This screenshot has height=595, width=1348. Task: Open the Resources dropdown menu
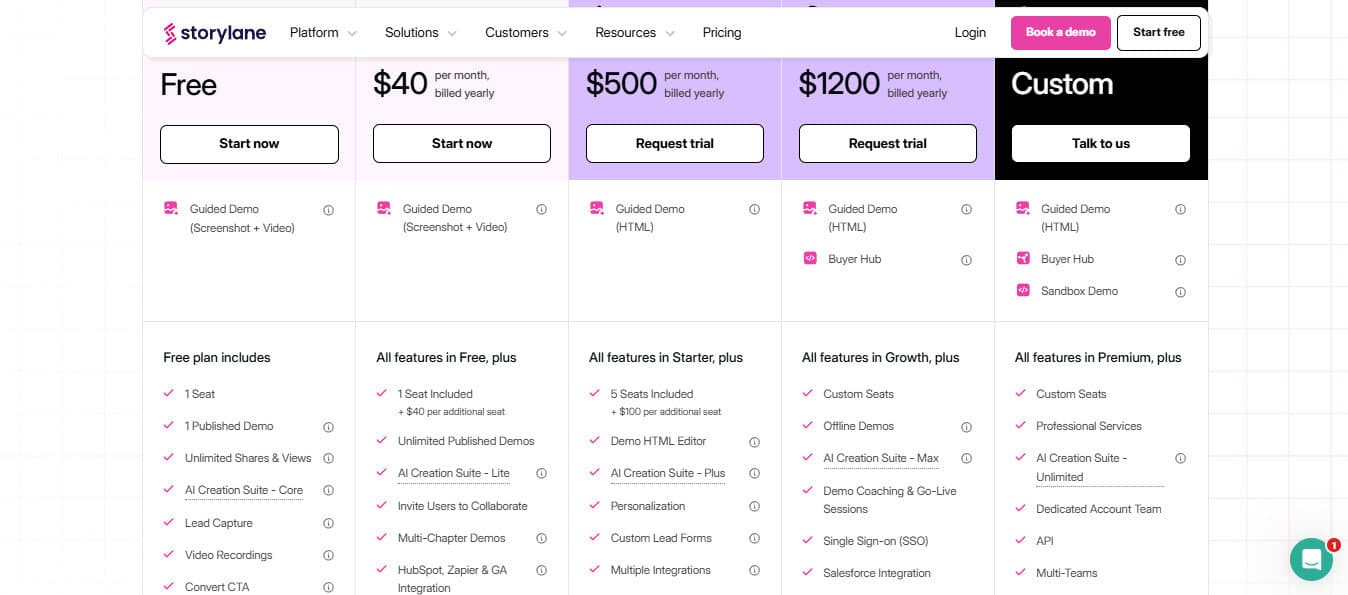pos(635,33)
